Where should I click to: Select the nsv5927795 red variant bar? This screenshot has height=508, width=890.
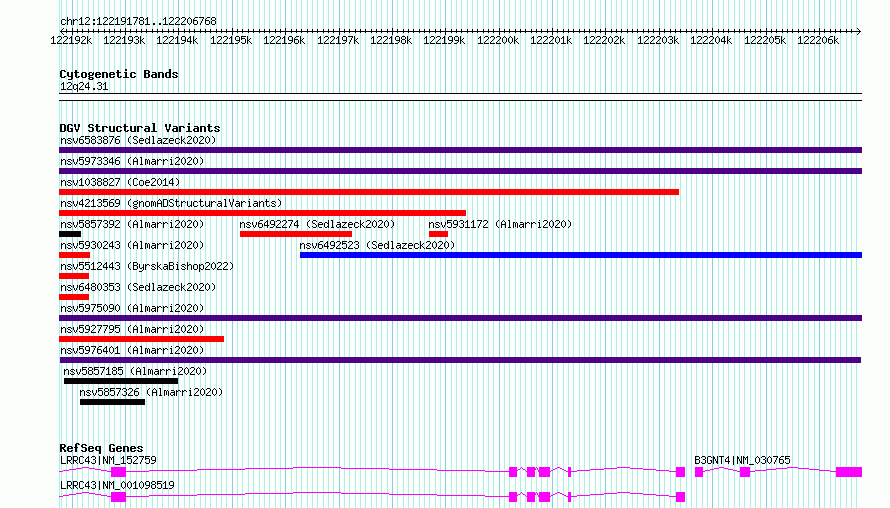click(x=141, y=339)
